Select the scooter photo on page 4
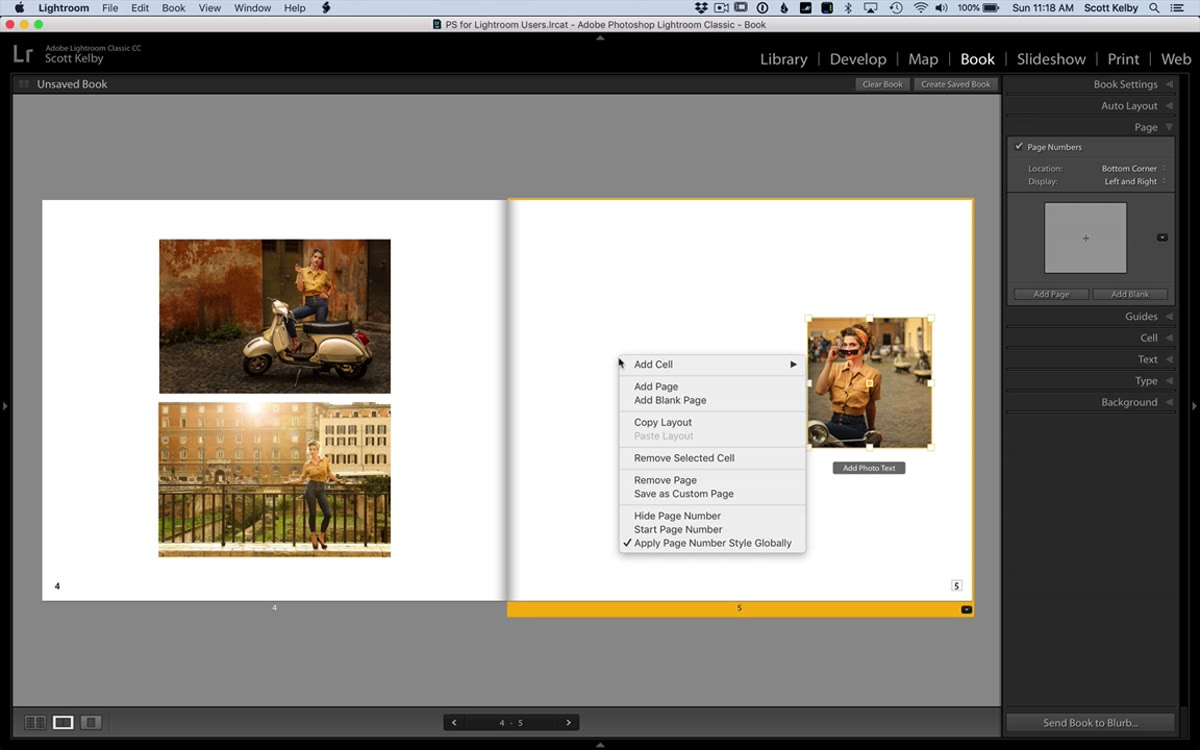1200x750 pixels. (x=275, y=316)
